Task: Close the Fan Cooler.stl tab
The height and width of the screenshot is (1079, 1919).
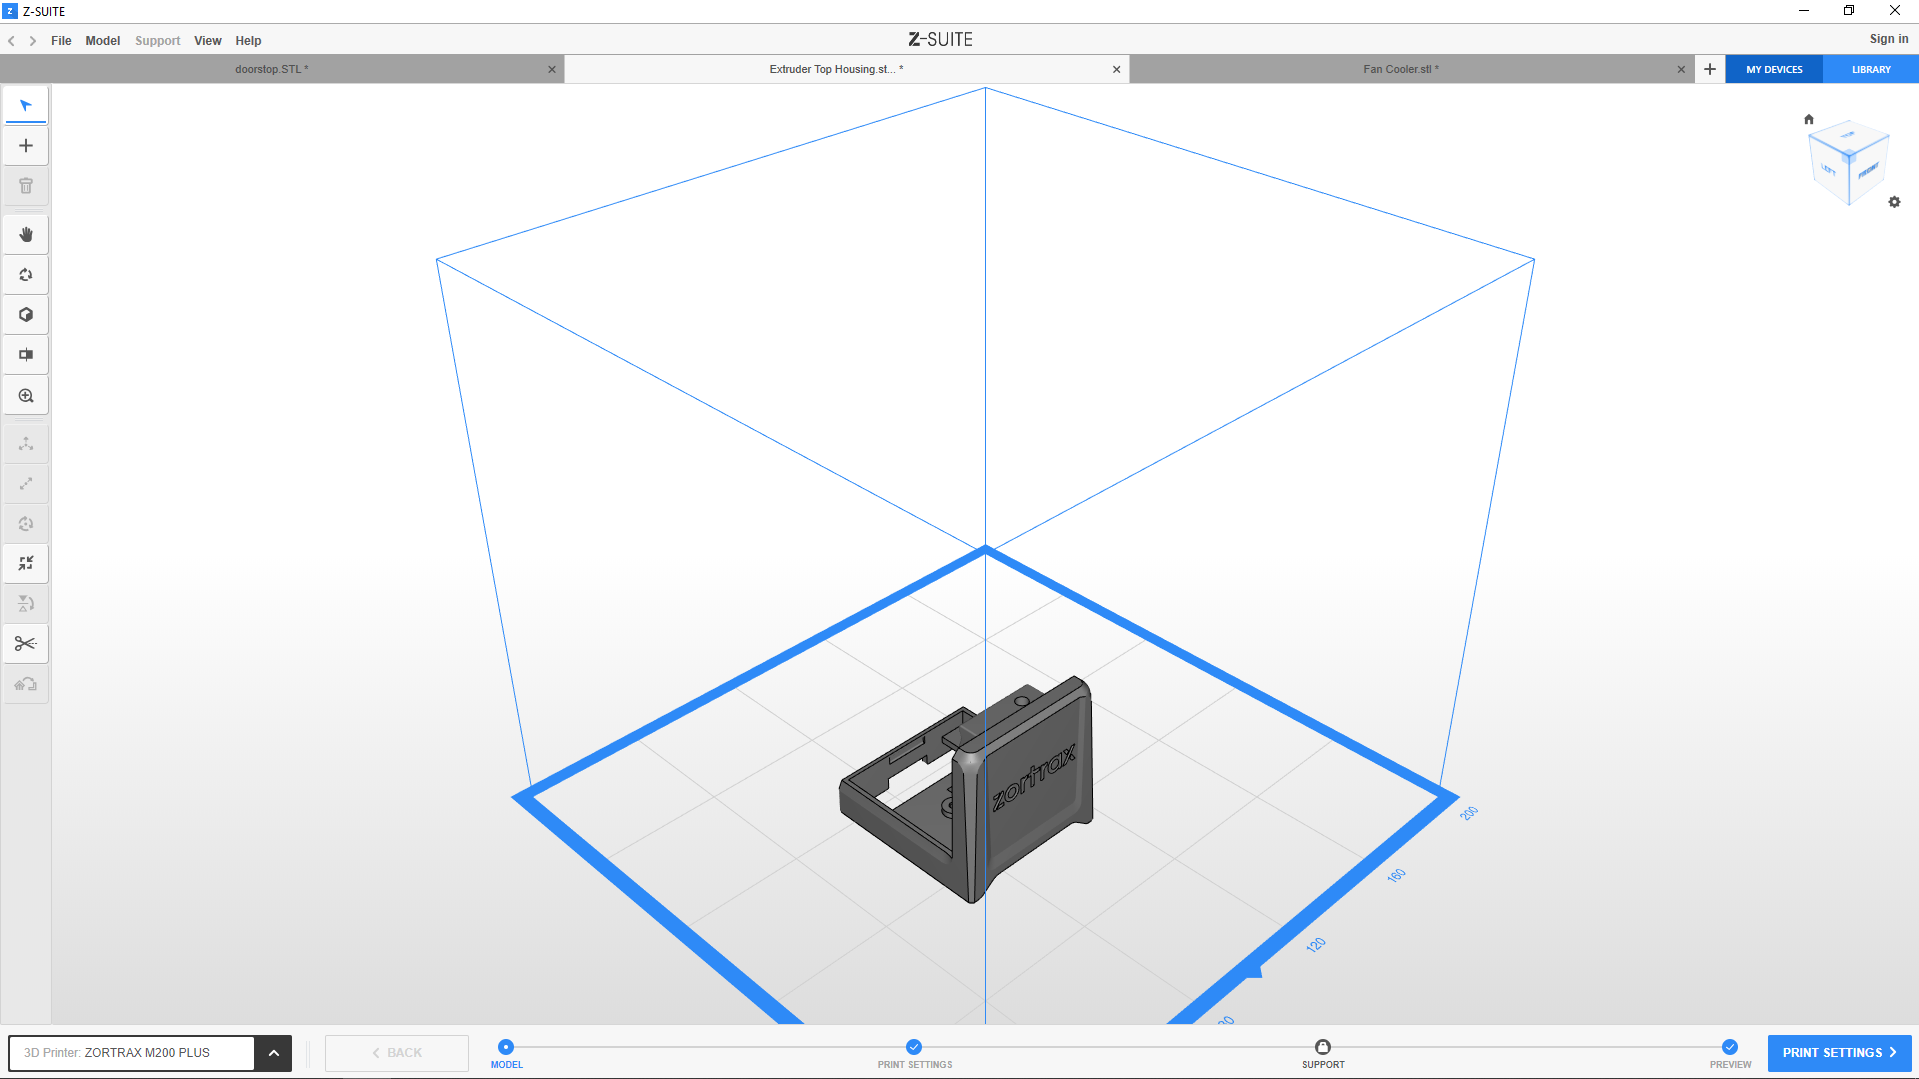Action: point(1681,70)
